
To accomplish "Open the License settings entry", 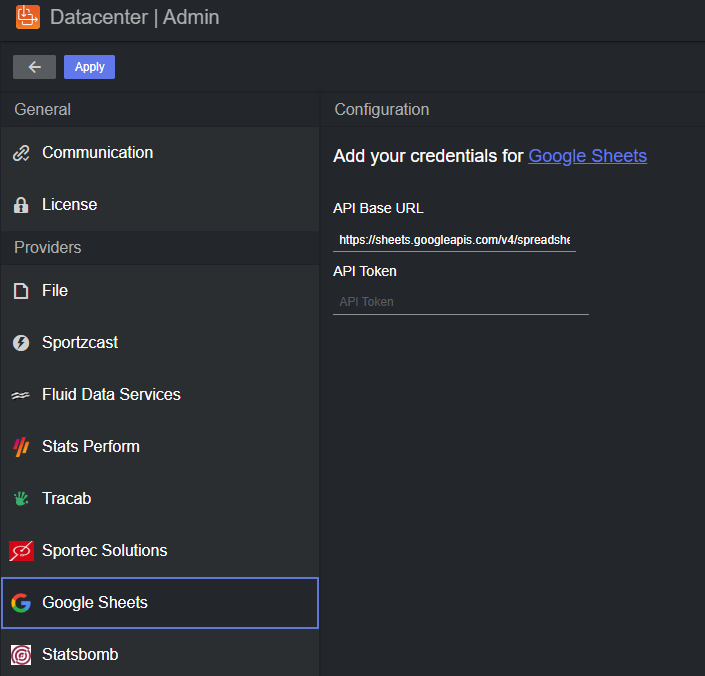I will [69, 205].
